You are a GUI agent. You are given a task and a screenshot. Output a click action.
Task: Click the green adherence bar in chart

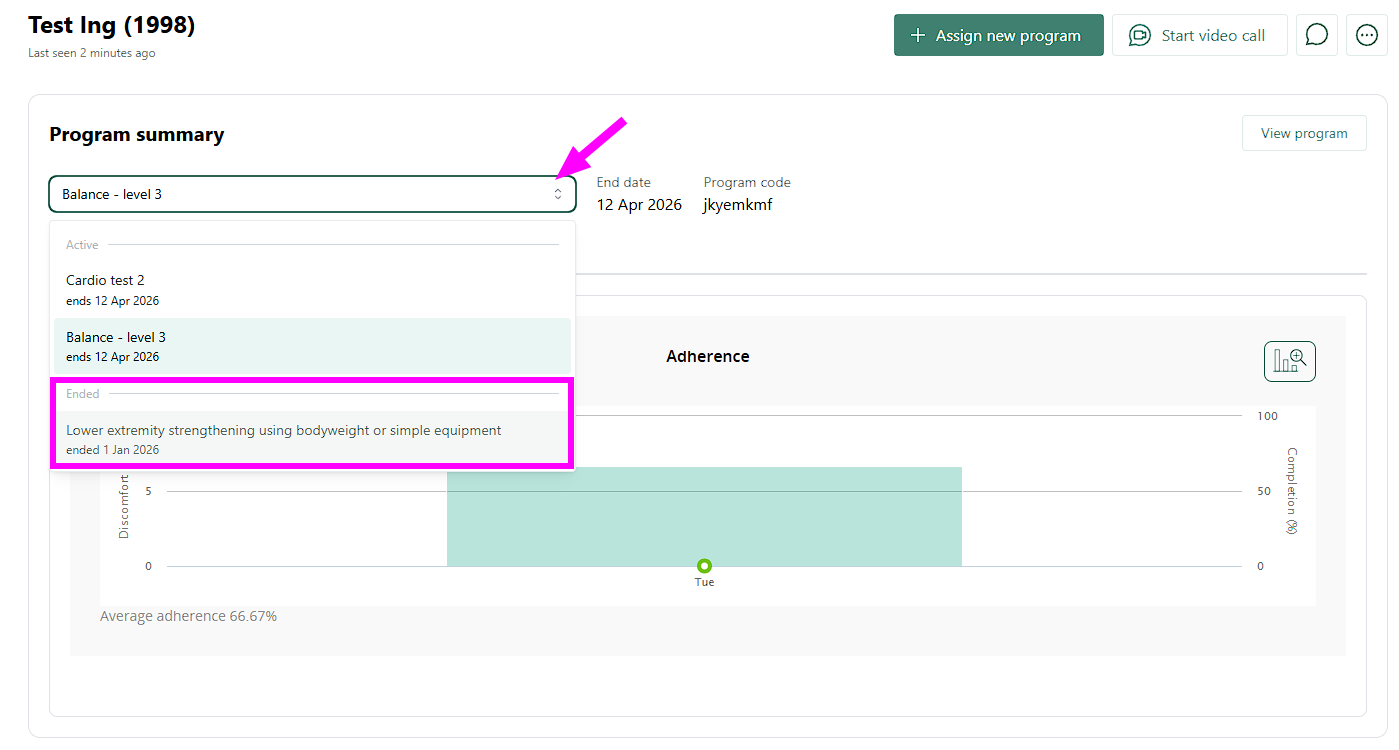pyautogui.click(x=704, y=516)
